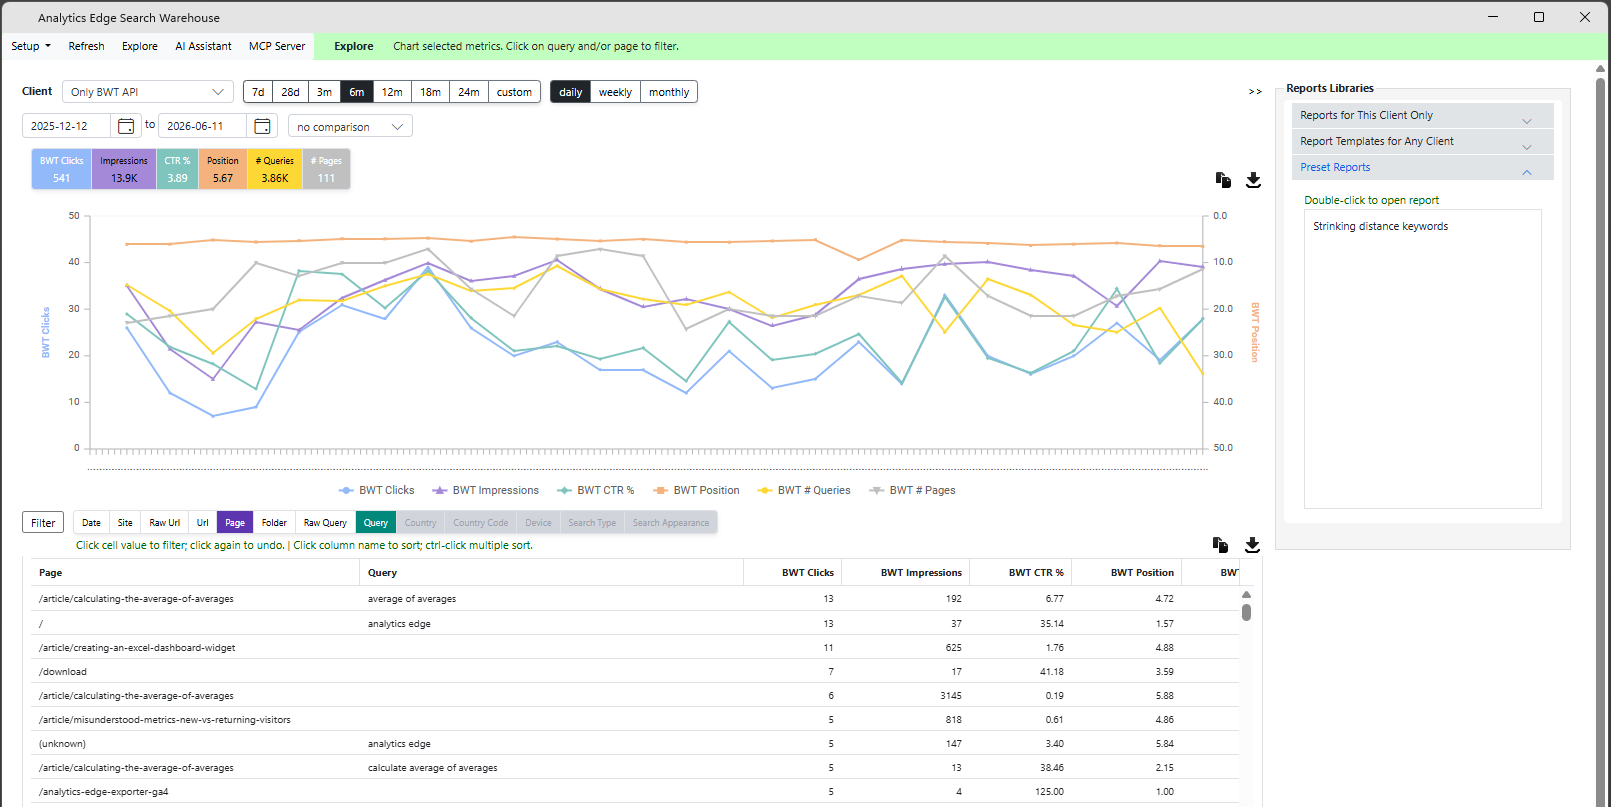Toggle BWT Clicks series in the chart legend
Image resolution: width=1611 pixels, height=807 pixels.
click(377, 490)
